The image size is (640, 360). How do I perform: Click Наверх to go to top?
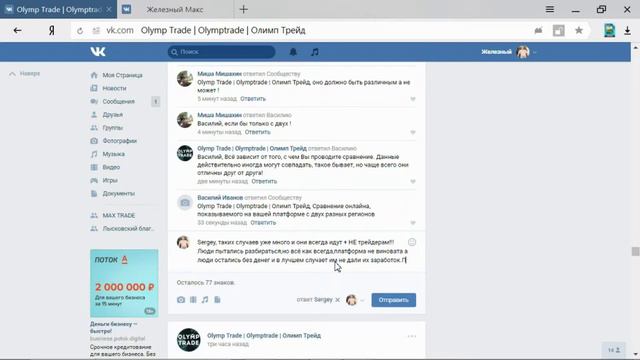(25, 74)
